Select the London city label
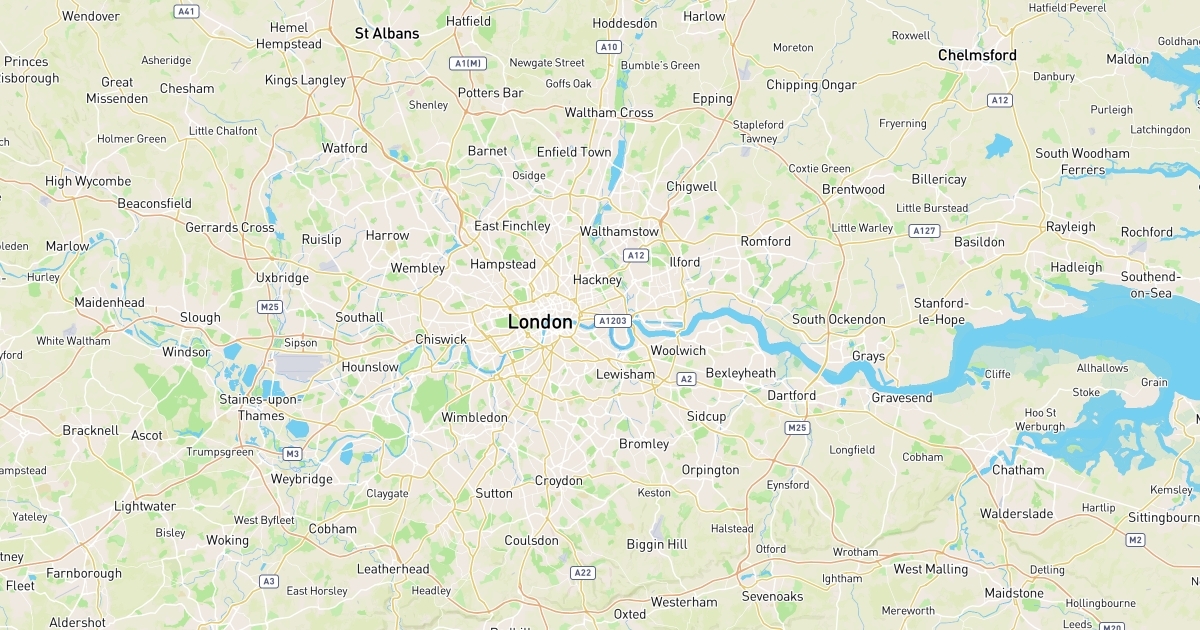Screen dimensions: 1200x630 click(540, 322)
